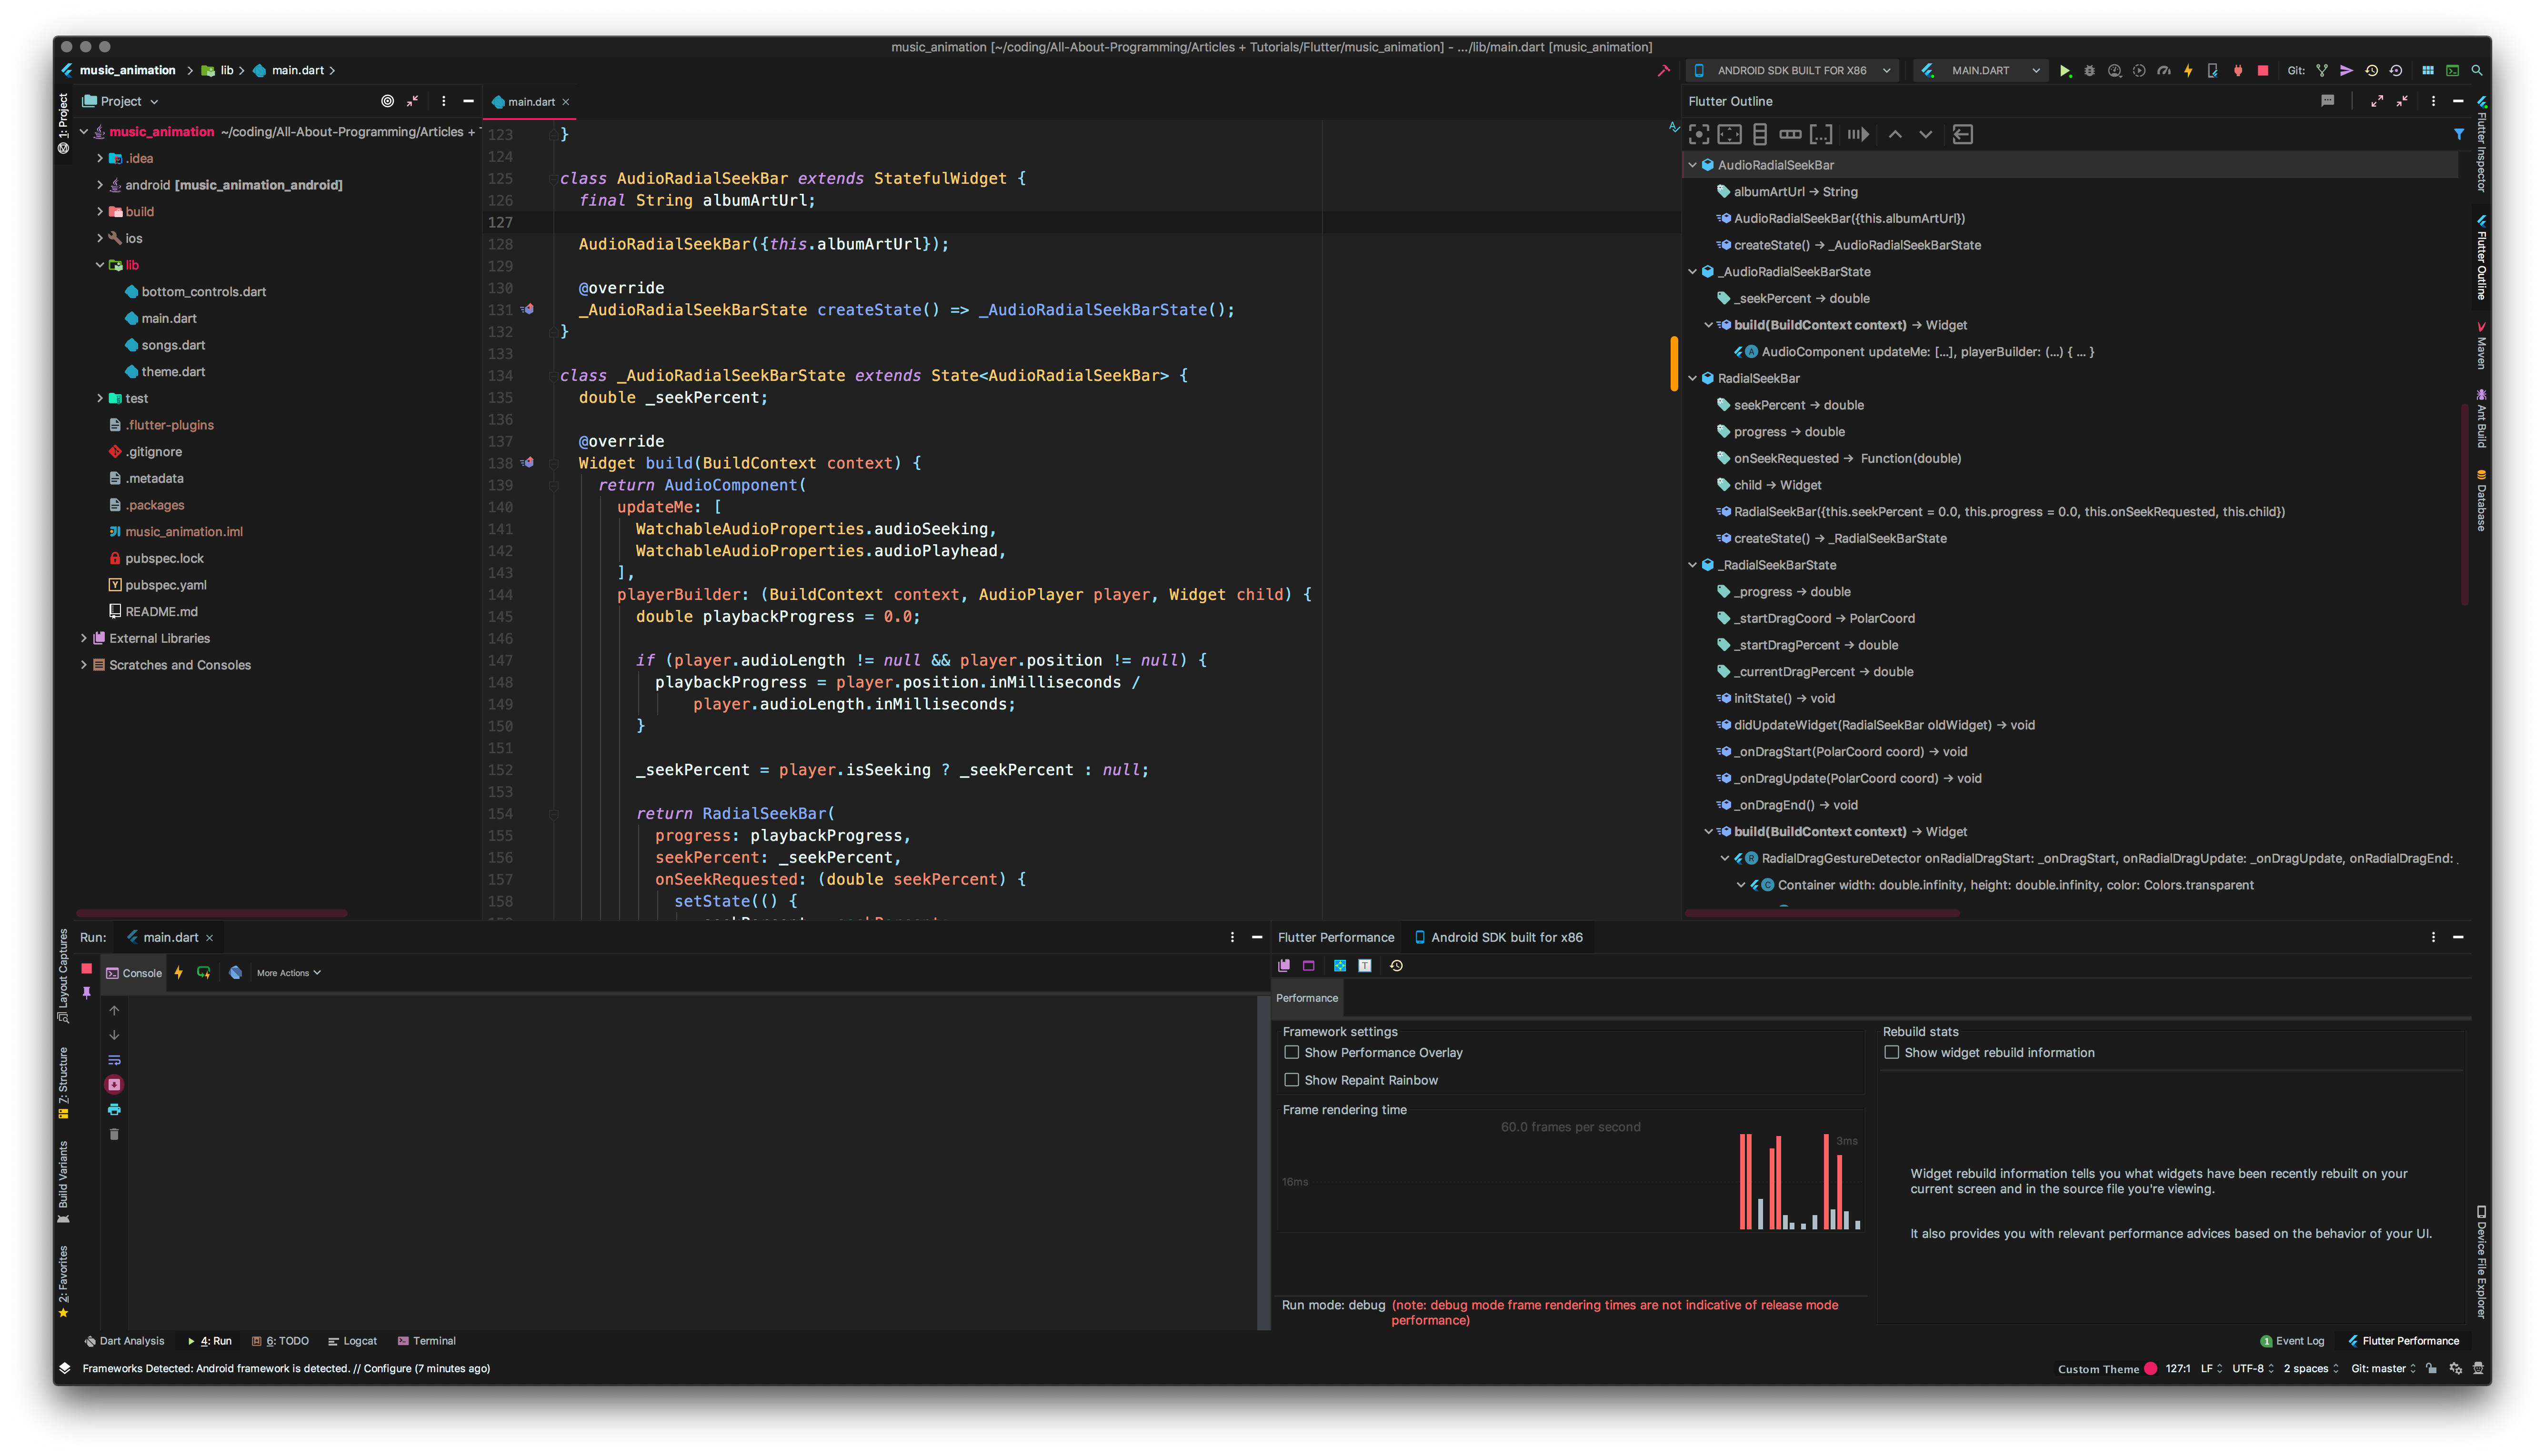Expand External Libraries node
This screenshot has width=2545, height=1456.
coord(84,638)
